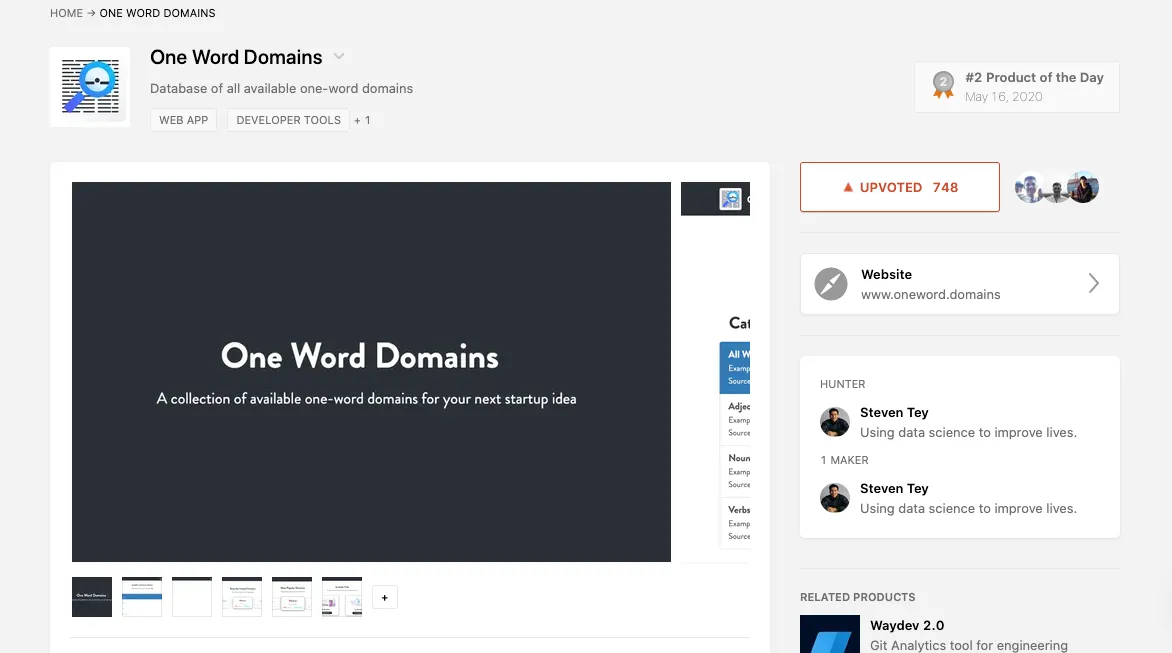Select the second gallery thumbnail with blue bar
The width and height of the screenshot is (1172, 653).
click(x=142, y=597)
